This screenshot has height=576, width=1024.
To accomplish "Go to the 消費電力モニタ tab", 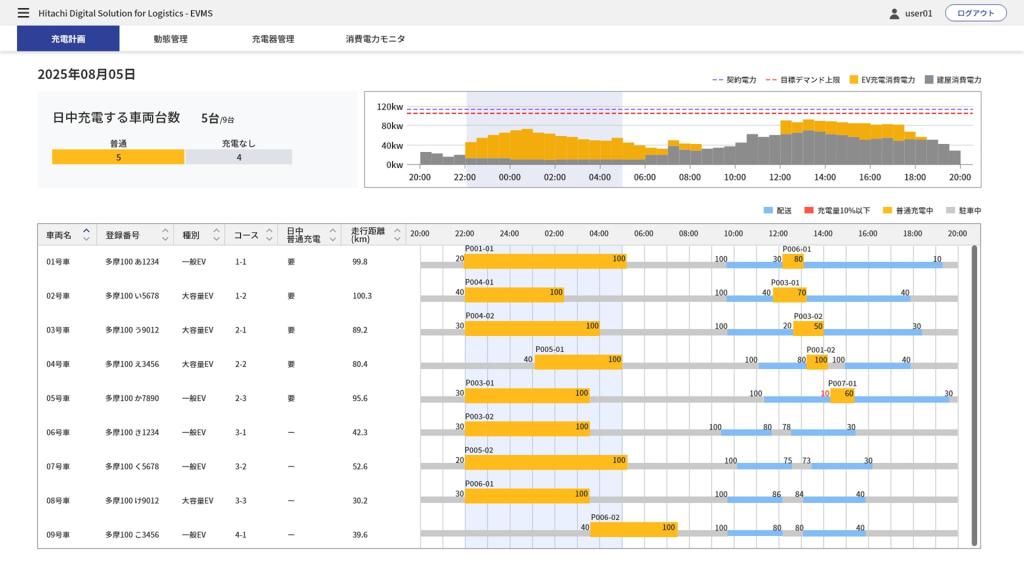I will point(375,39).
